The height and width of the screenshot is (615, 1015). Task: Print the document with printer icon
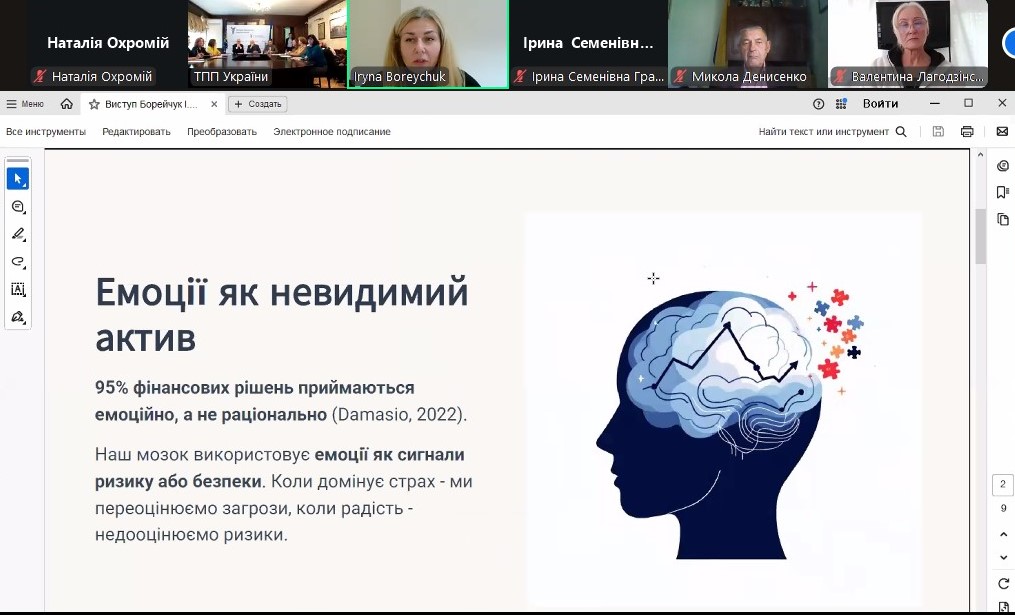tap(967, 132)
